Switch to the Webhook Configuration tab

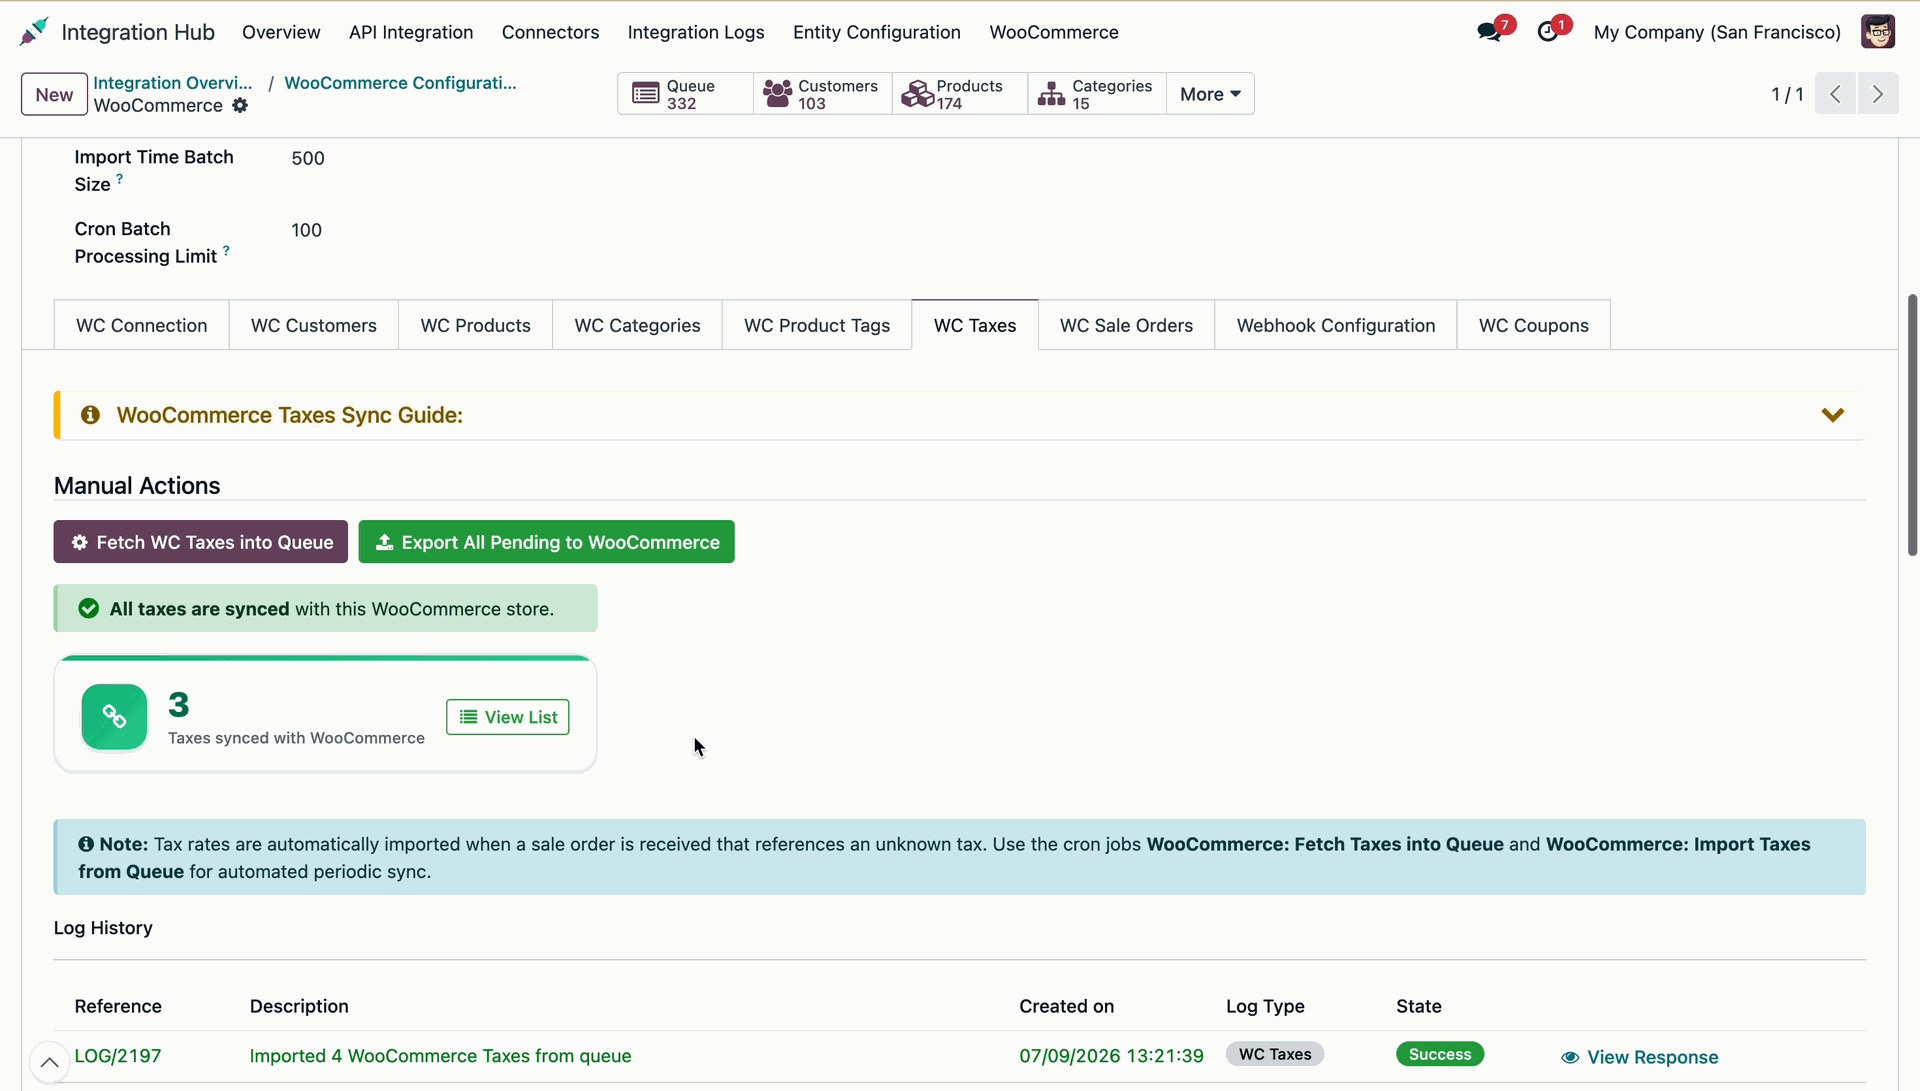[x=1335, y=325]
